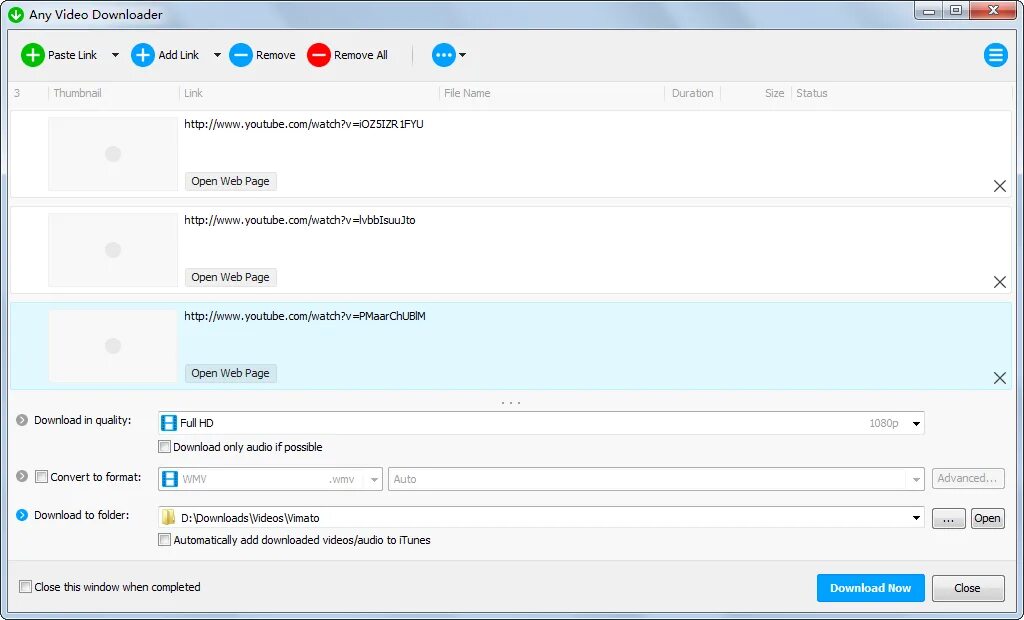Open Web Page for the lvbbIsuuJto link

point(231,277)
